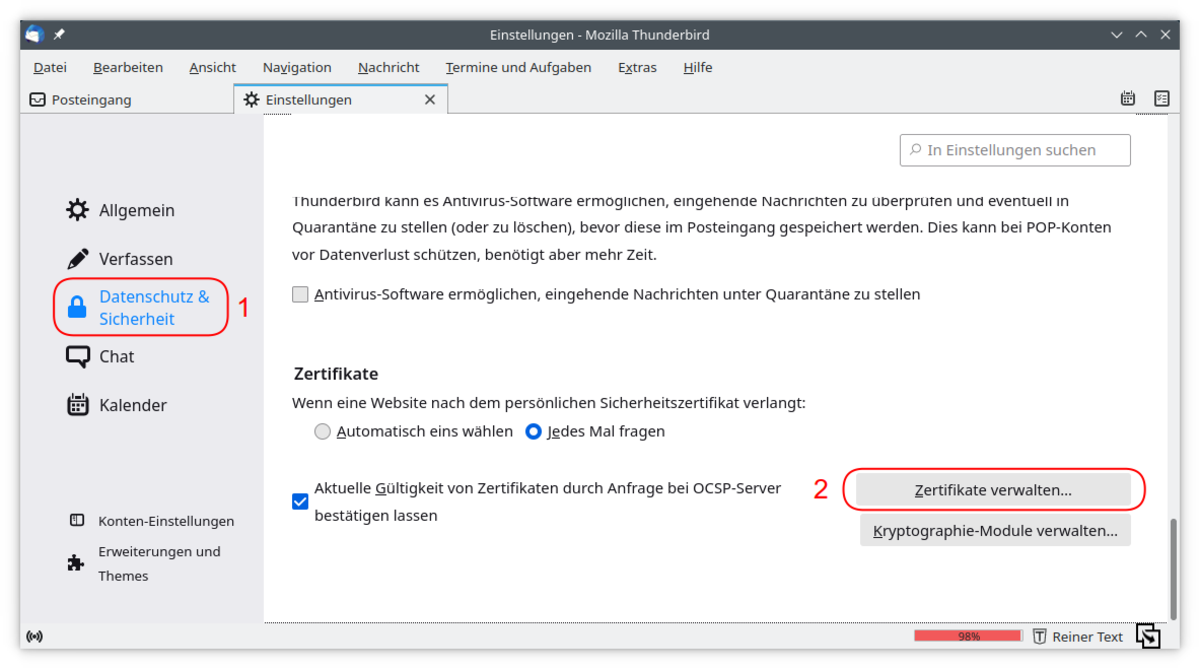1200x669 pixels.
Task: Open the Ansicht menu
Action: click(213, 67)
